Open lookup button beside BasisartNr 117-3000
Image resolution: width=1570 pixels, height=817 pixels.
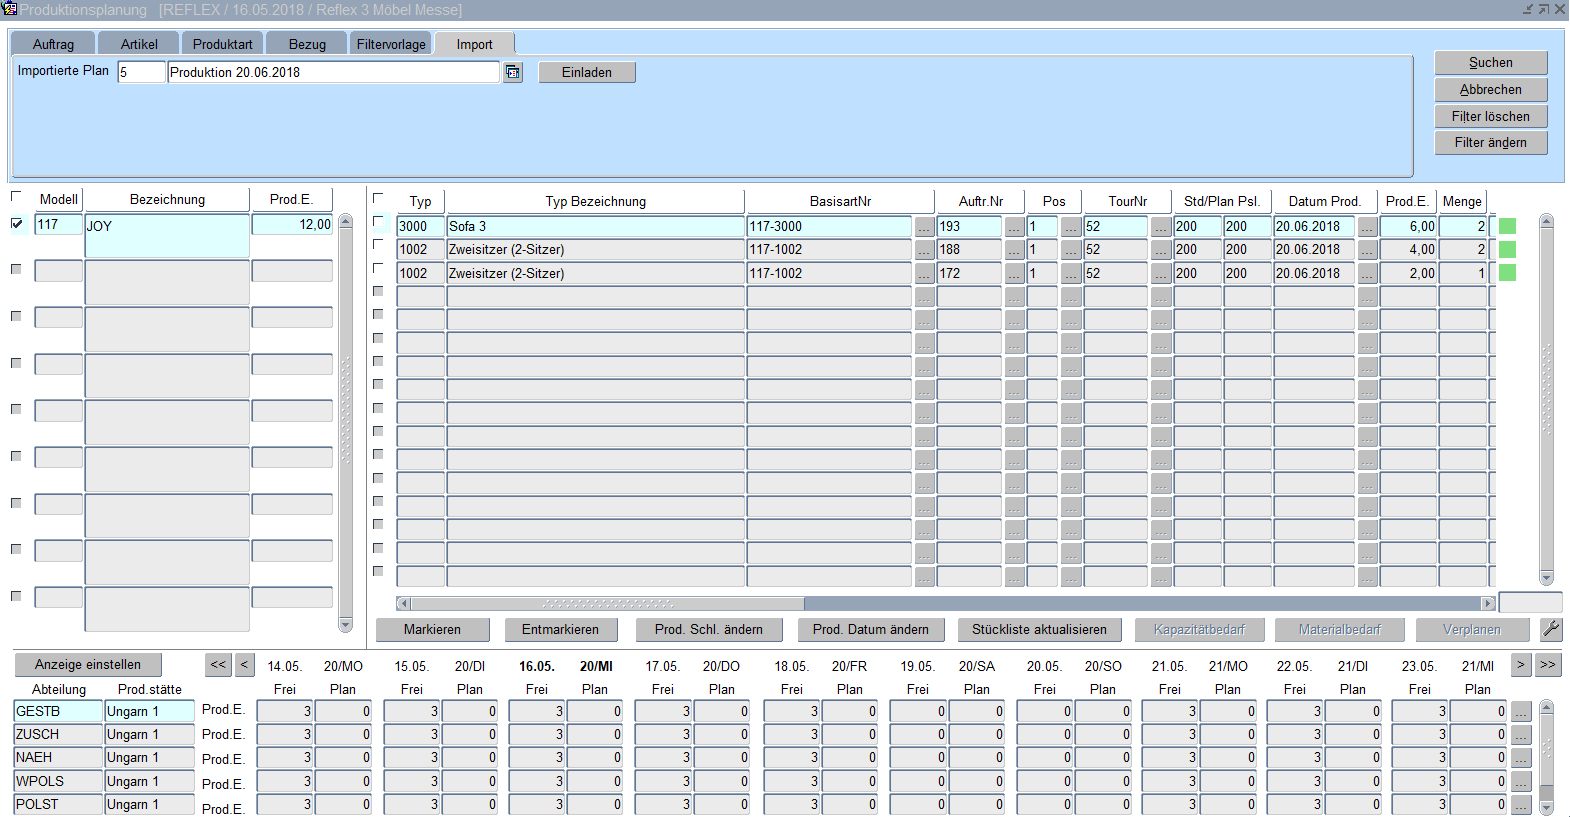pyautogui.click(x=924, y=227)
